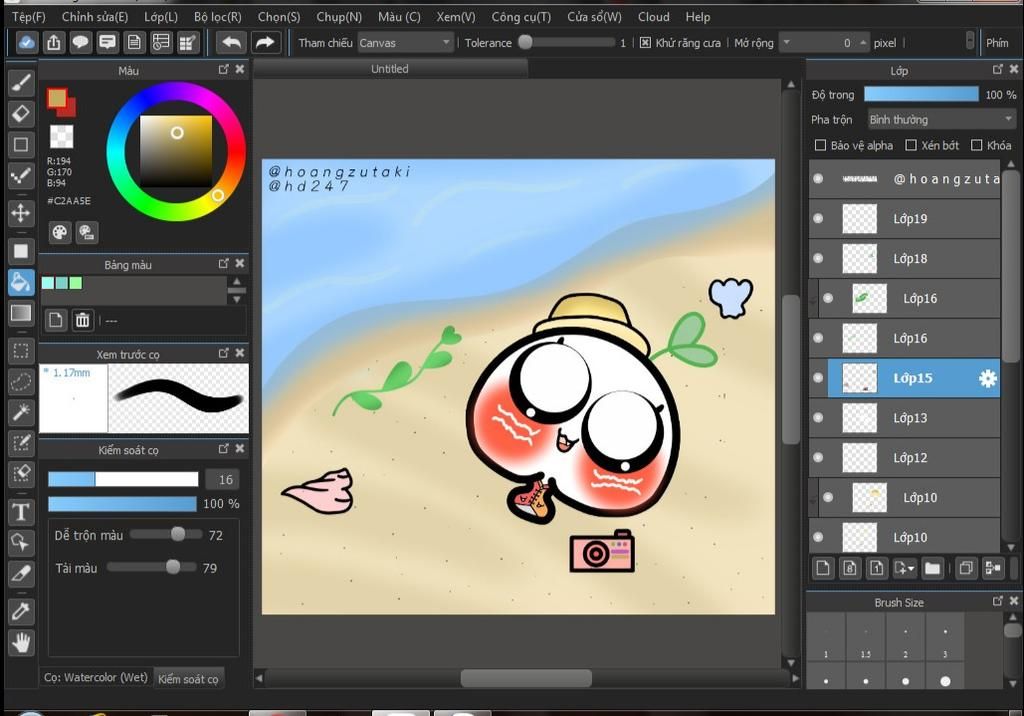
Task: Click the Tolerance slider
Action: click(567, 42)
